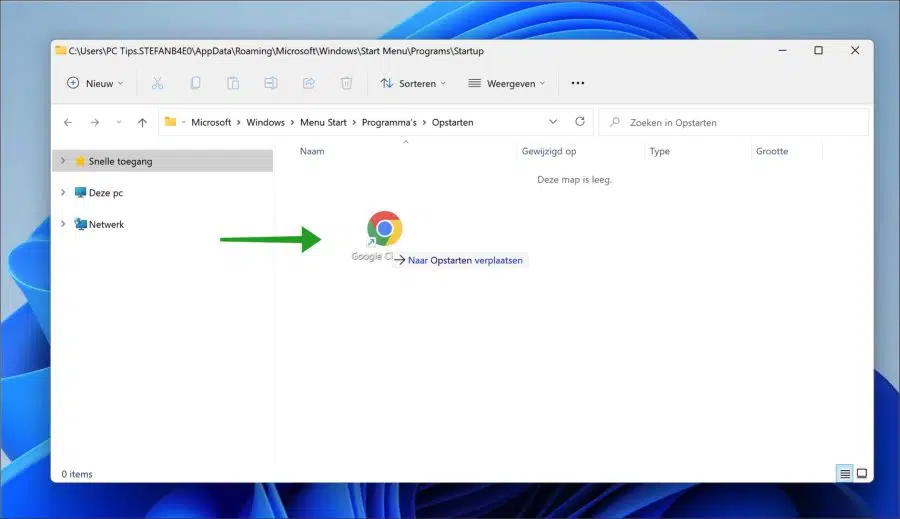The image size is (900, 519).
Task: Select Snelle toegang in the sidebar
Action: click(x=162, y=161)
